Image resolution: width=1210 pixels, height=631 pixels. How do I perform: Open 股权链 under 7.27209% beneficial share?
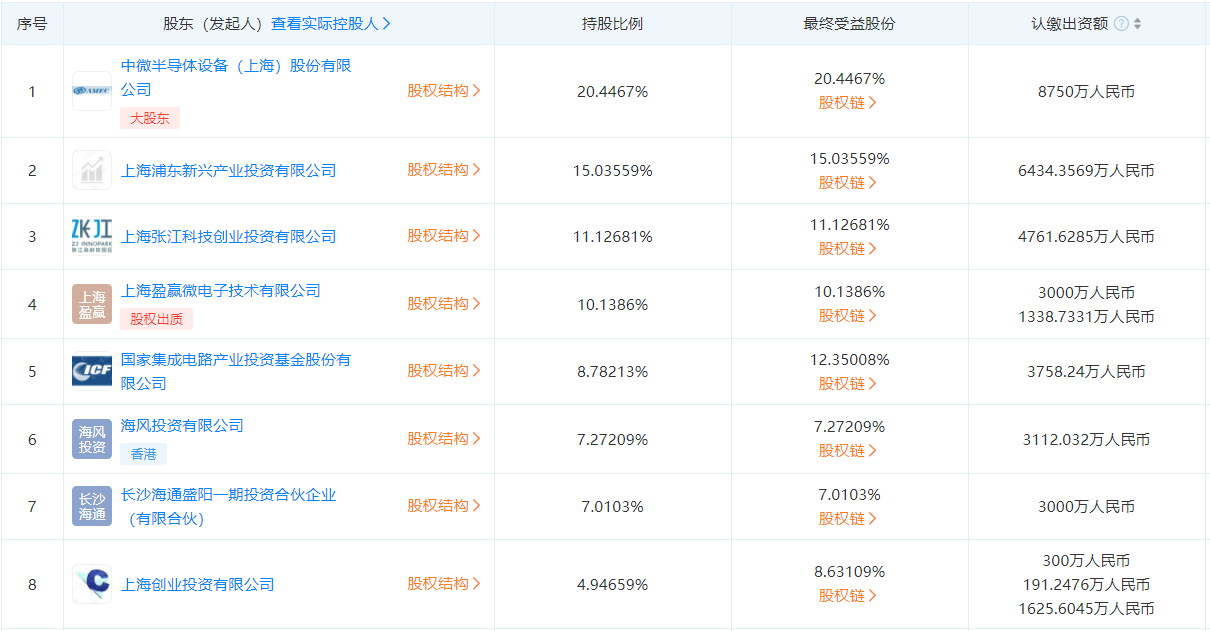[848, 451]
